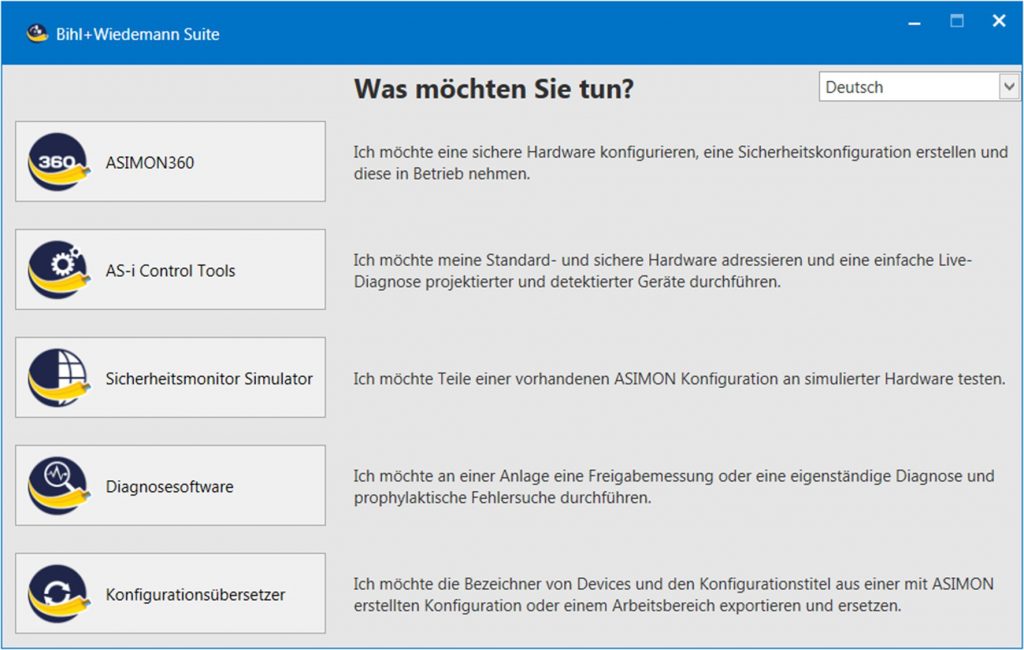The width and height of the screenshot is (1024, 650).
Task: Minimize the Bihl+Wiedemann Suite window
Action: point(913,20)
